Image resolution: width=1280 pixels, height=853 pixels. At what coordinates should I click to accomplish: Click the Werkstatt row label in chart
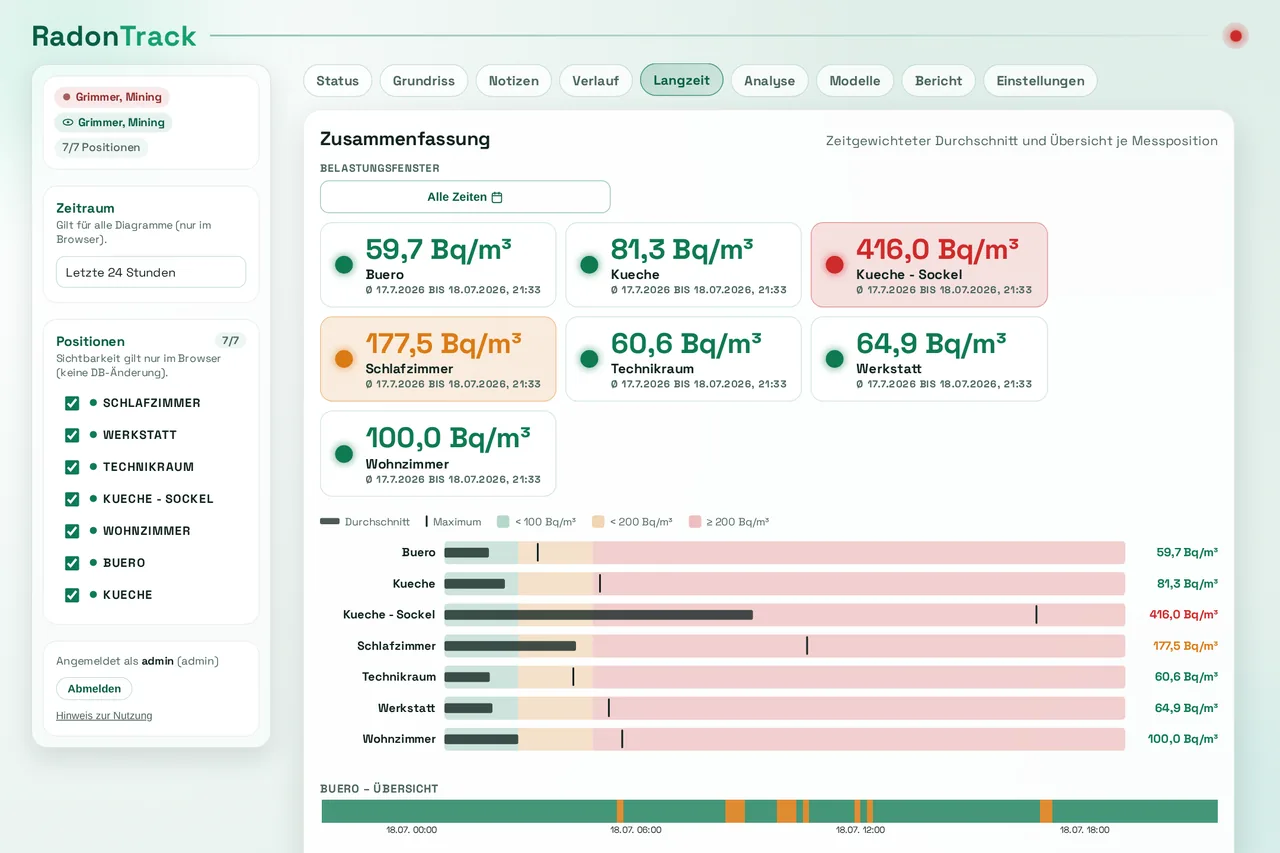pyautogui.click(x=407, y=708)
